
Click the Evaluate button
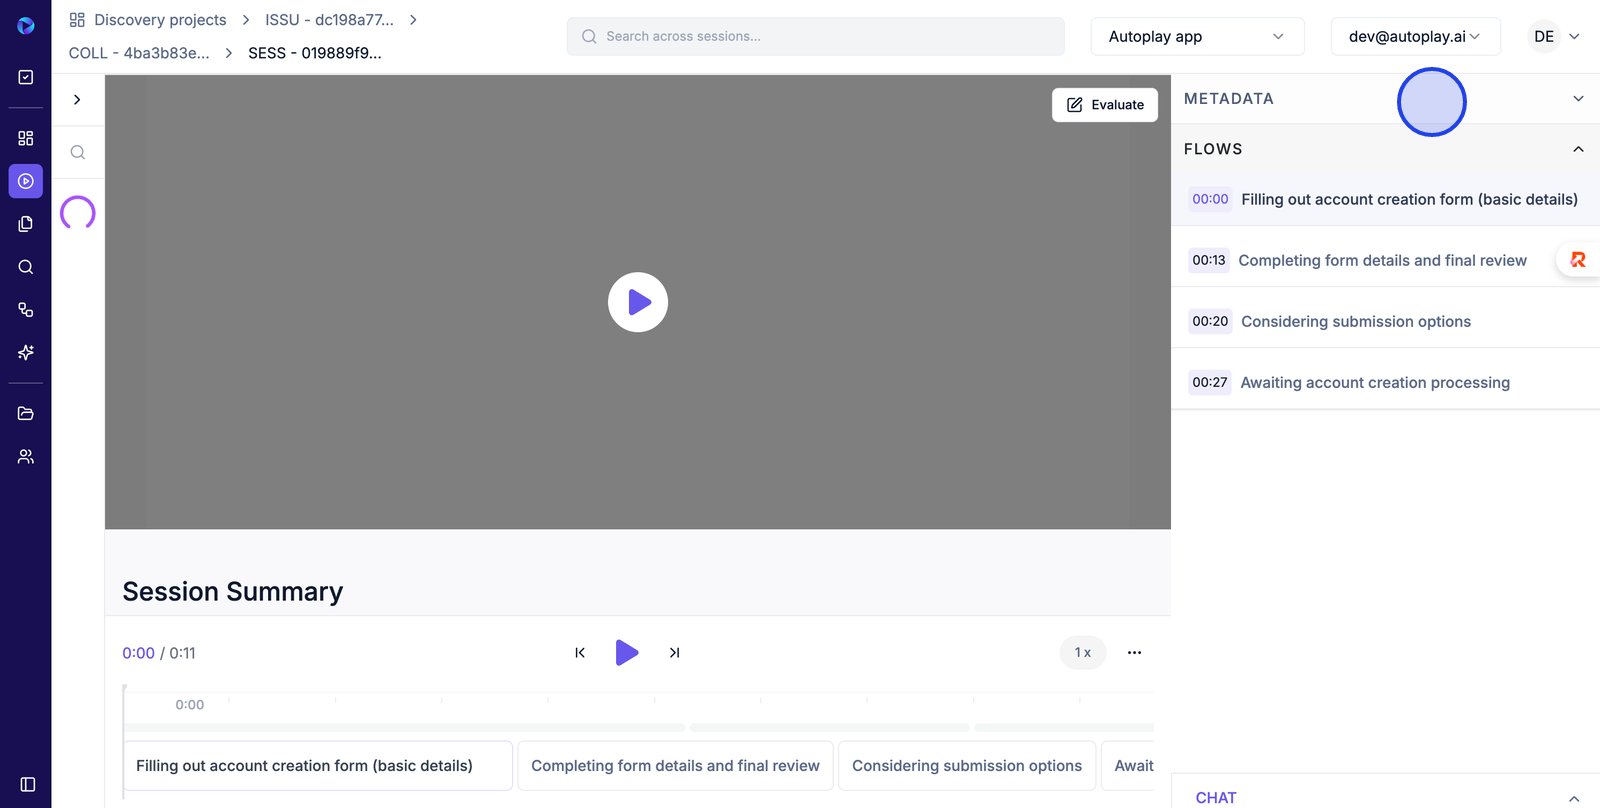(x=1105, y=105)
